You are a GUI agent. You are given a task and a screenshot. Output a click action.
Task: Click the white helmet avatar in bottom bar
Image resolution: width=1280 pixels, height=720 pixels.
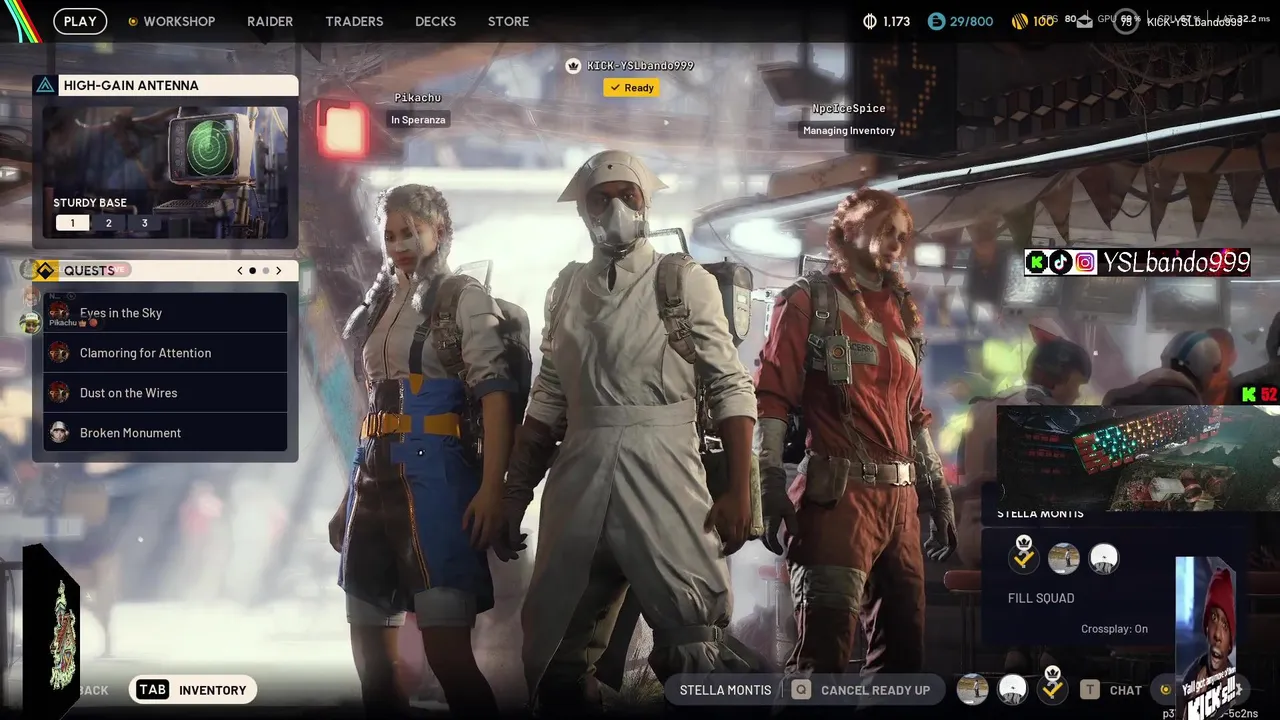(x=1013, y=689)
